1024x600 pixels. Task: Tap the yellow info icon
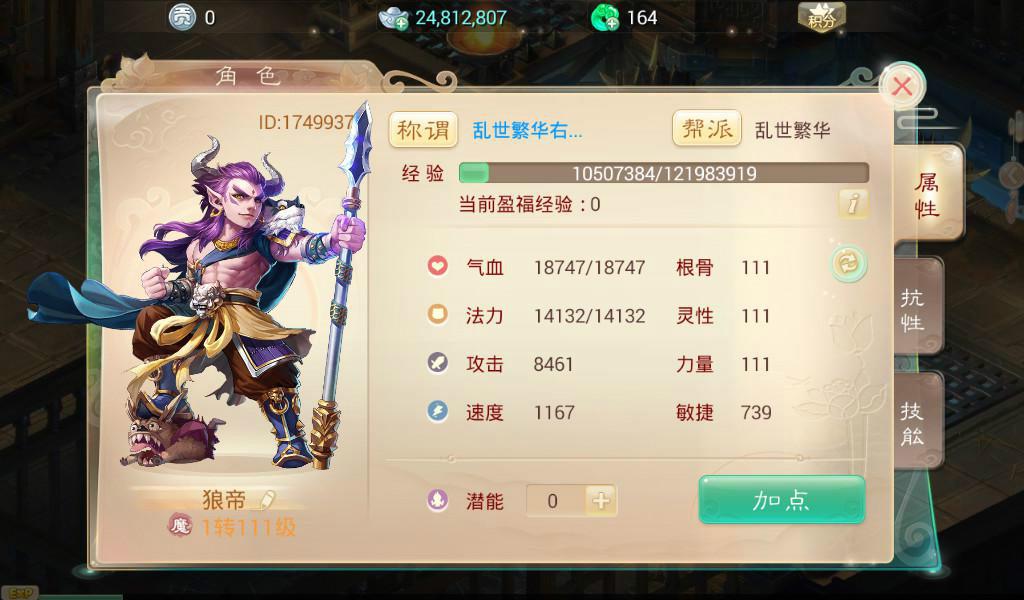(x=853, y=204)
